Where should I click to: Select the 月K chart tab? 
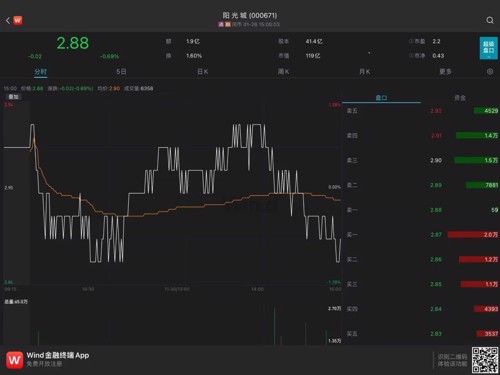click(x=365, y=71)
